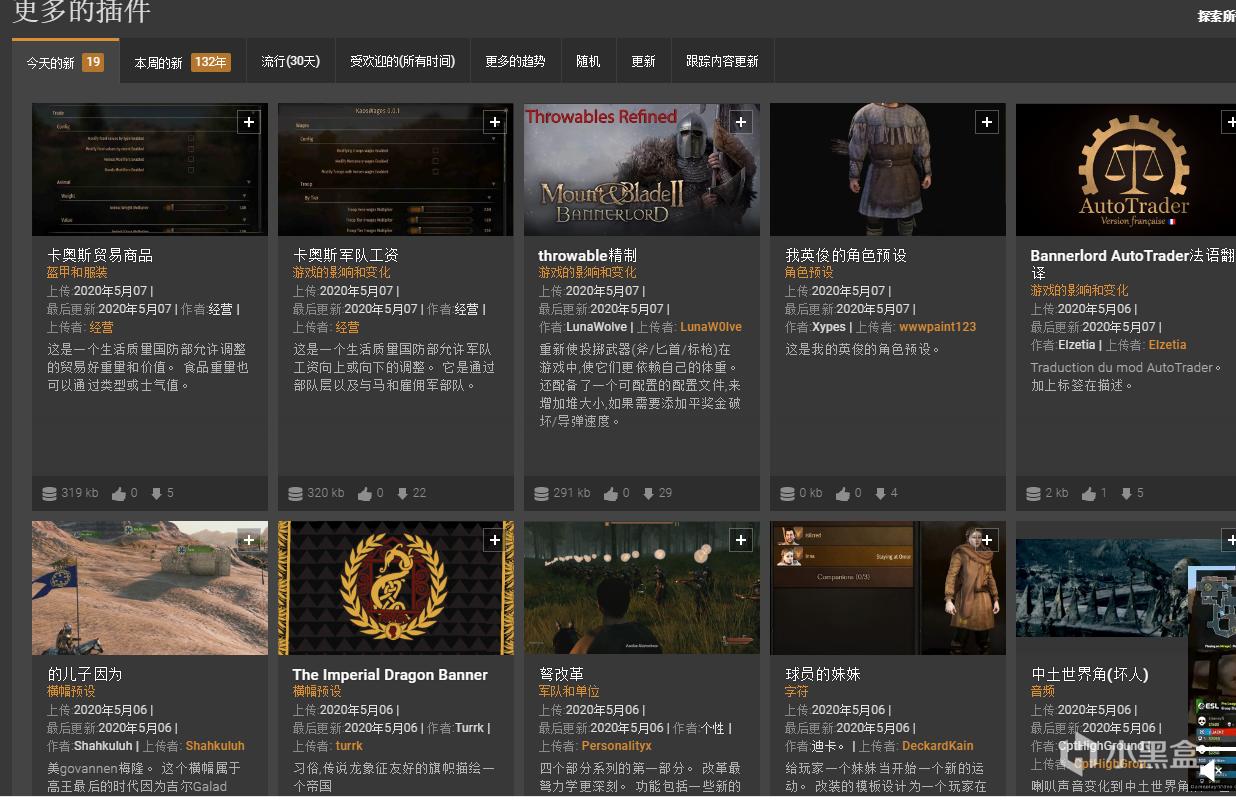Click thumbs-up icon on 卡奥斯军队工资 card
The width and height of the screenshot is (1236, 805).
click(x=365, y=493)
